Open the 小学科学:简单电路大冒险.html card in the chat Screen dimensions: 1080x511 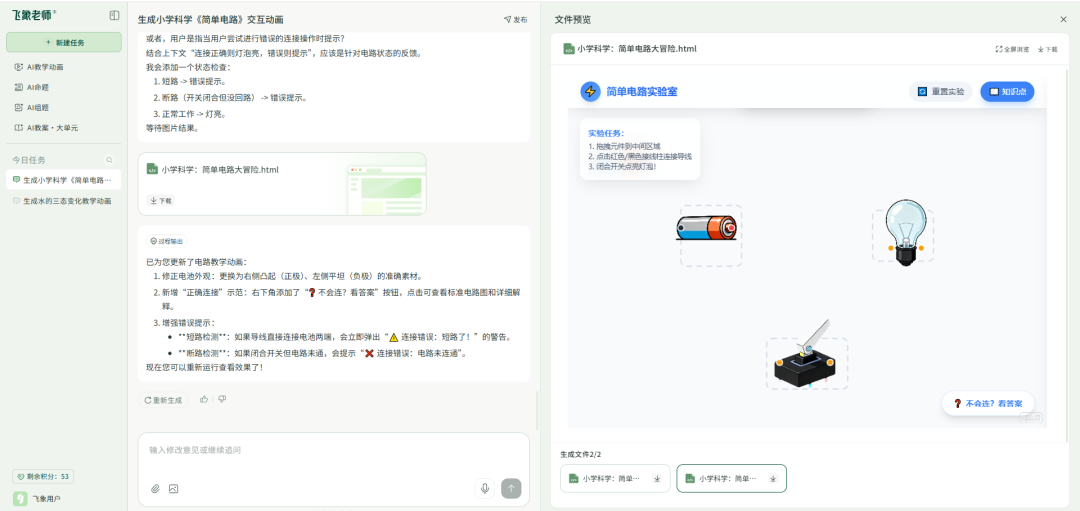coord(282,184)
